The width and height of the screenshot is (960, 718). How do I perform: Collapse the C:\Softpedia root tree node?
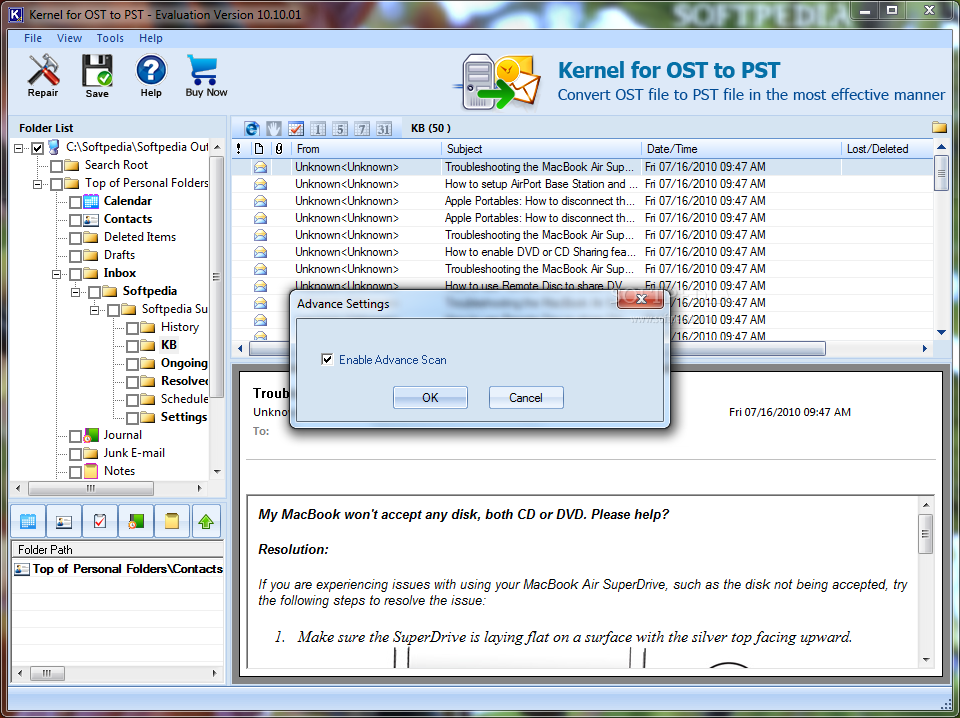pyautogui.click(x=19, y=148)
